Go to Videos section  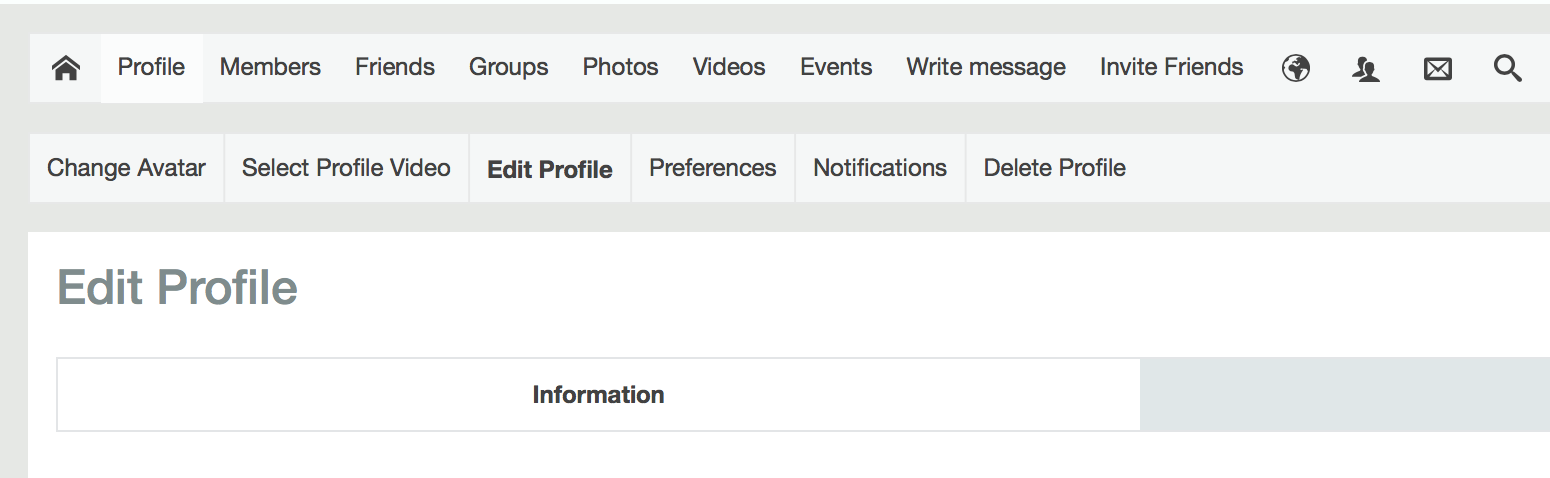729,68
